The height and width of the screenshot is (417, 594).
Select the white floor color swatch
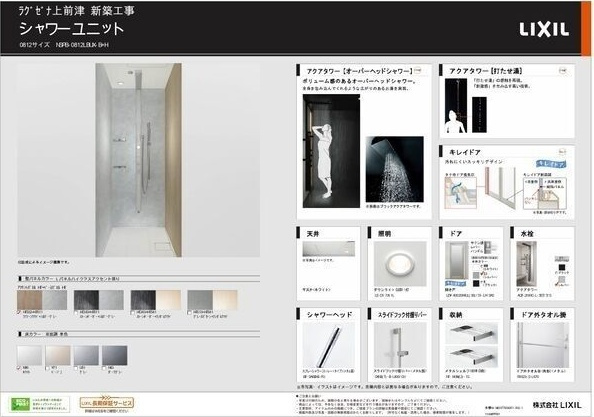click(x=30, y=355)
